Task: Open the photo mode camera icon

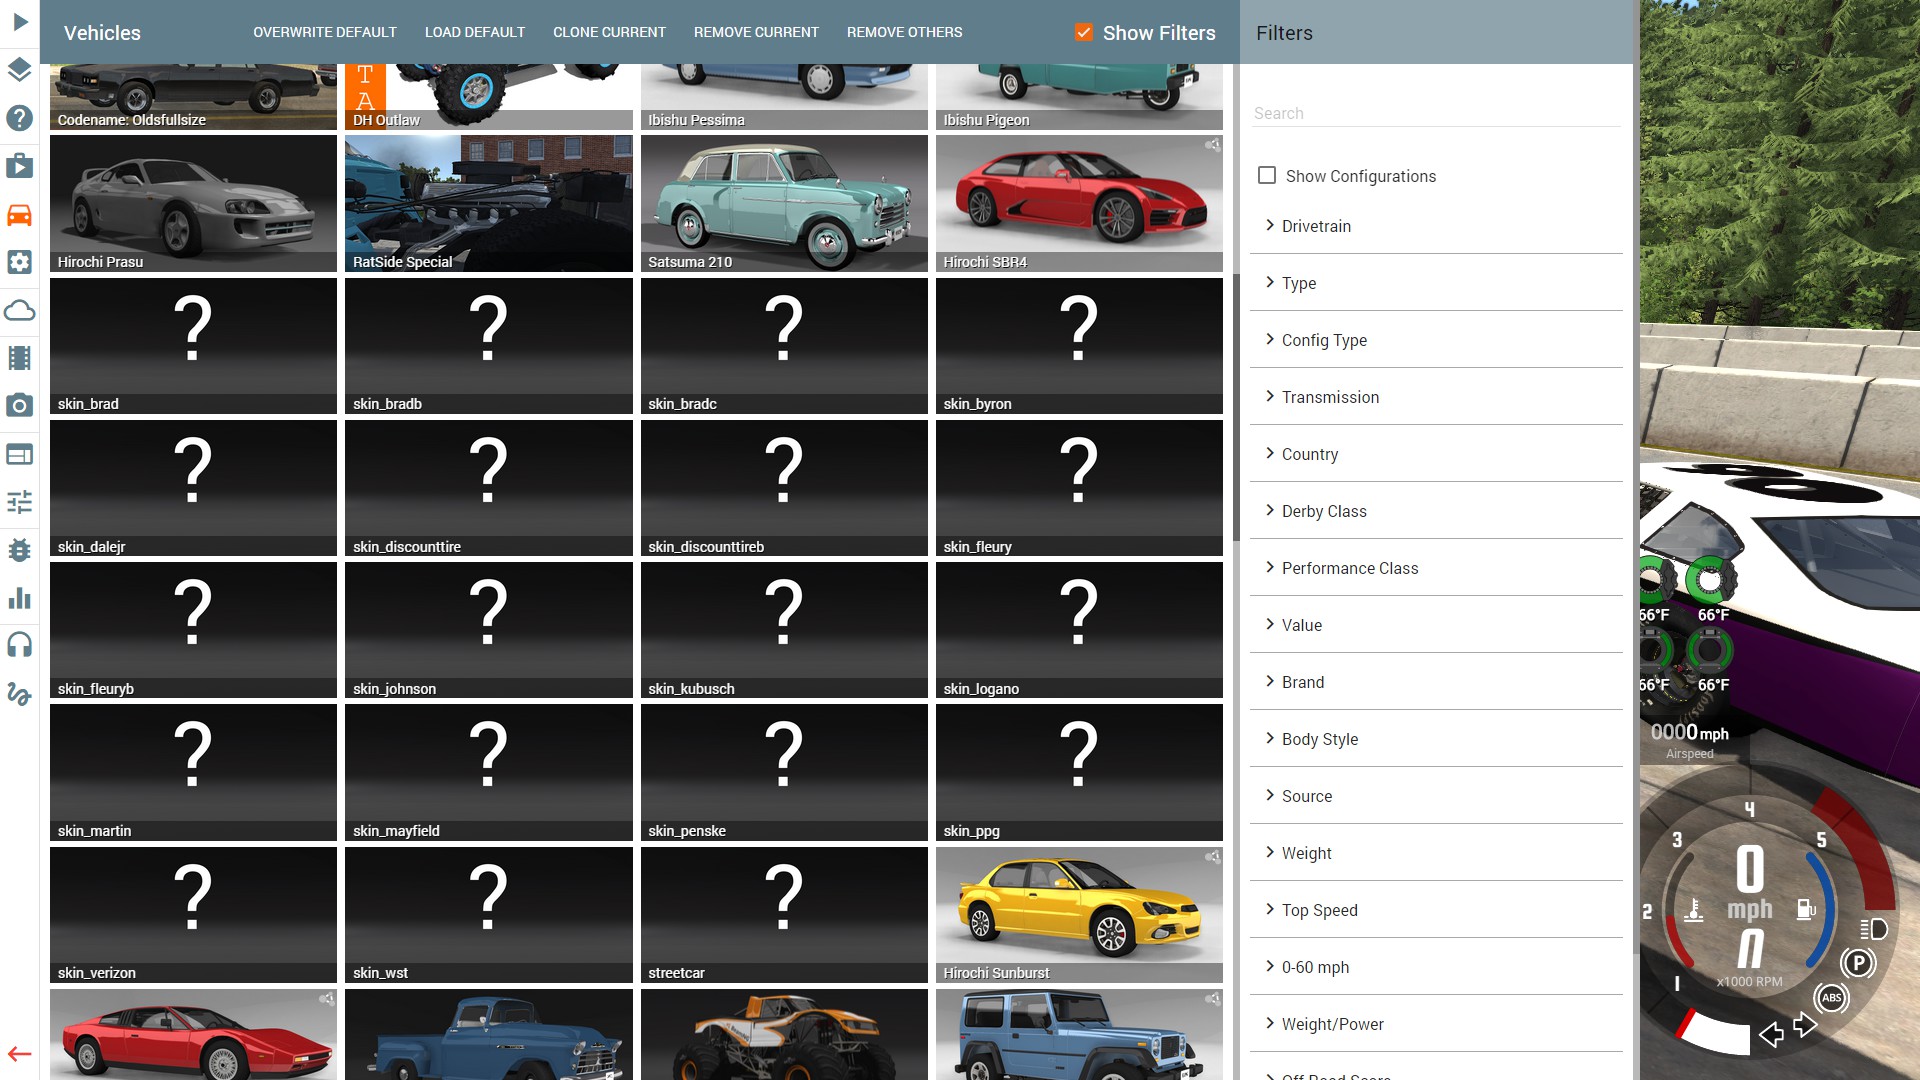Action: pos(19,406)
